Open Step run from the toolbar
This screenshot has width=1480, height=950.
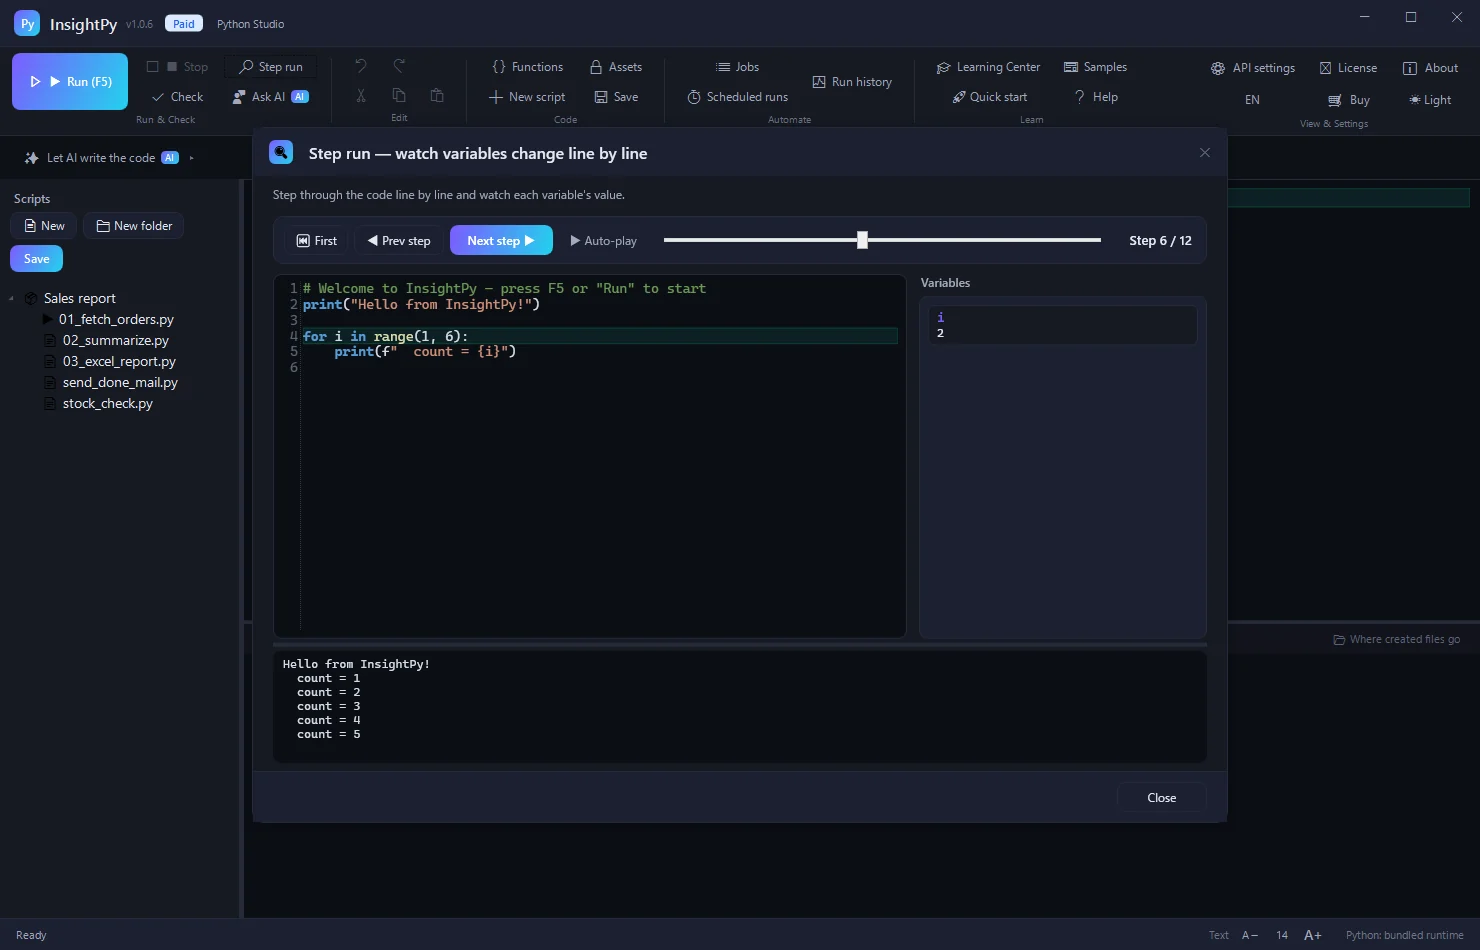point(271,67)
